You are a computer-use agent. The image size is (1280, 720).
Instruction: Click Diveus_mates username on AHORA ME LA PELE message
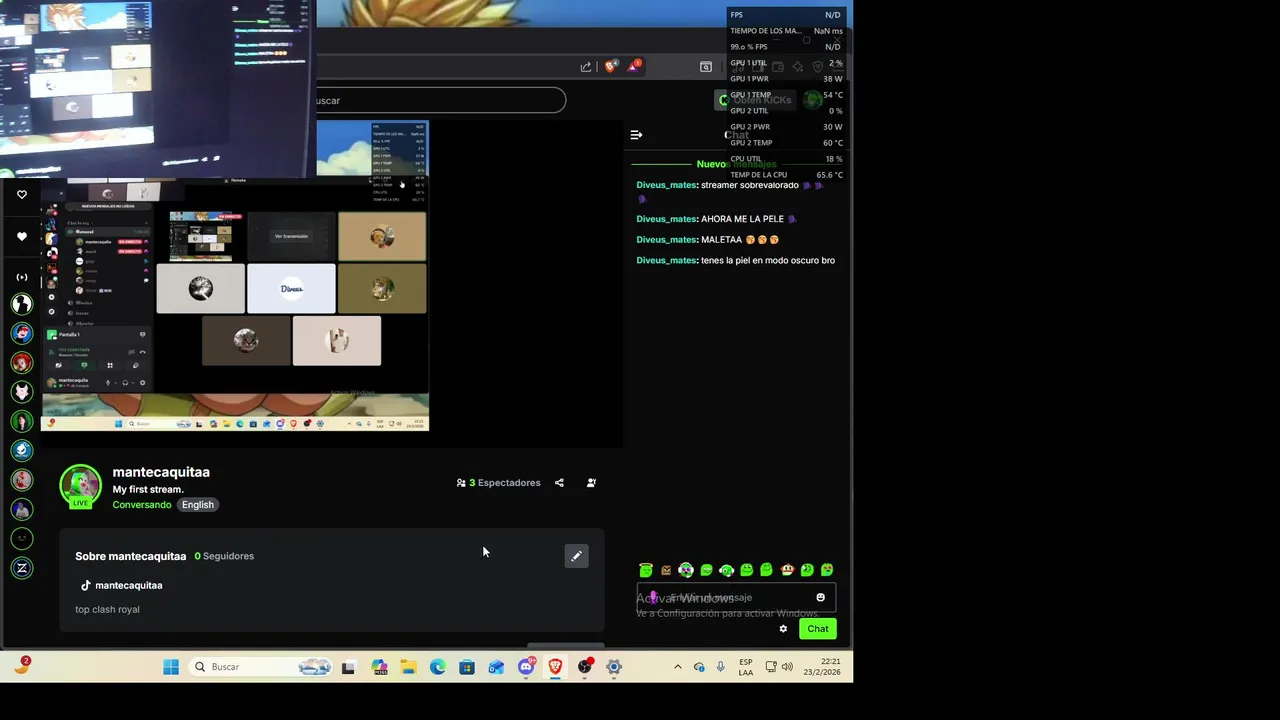[x=666, y=219]
